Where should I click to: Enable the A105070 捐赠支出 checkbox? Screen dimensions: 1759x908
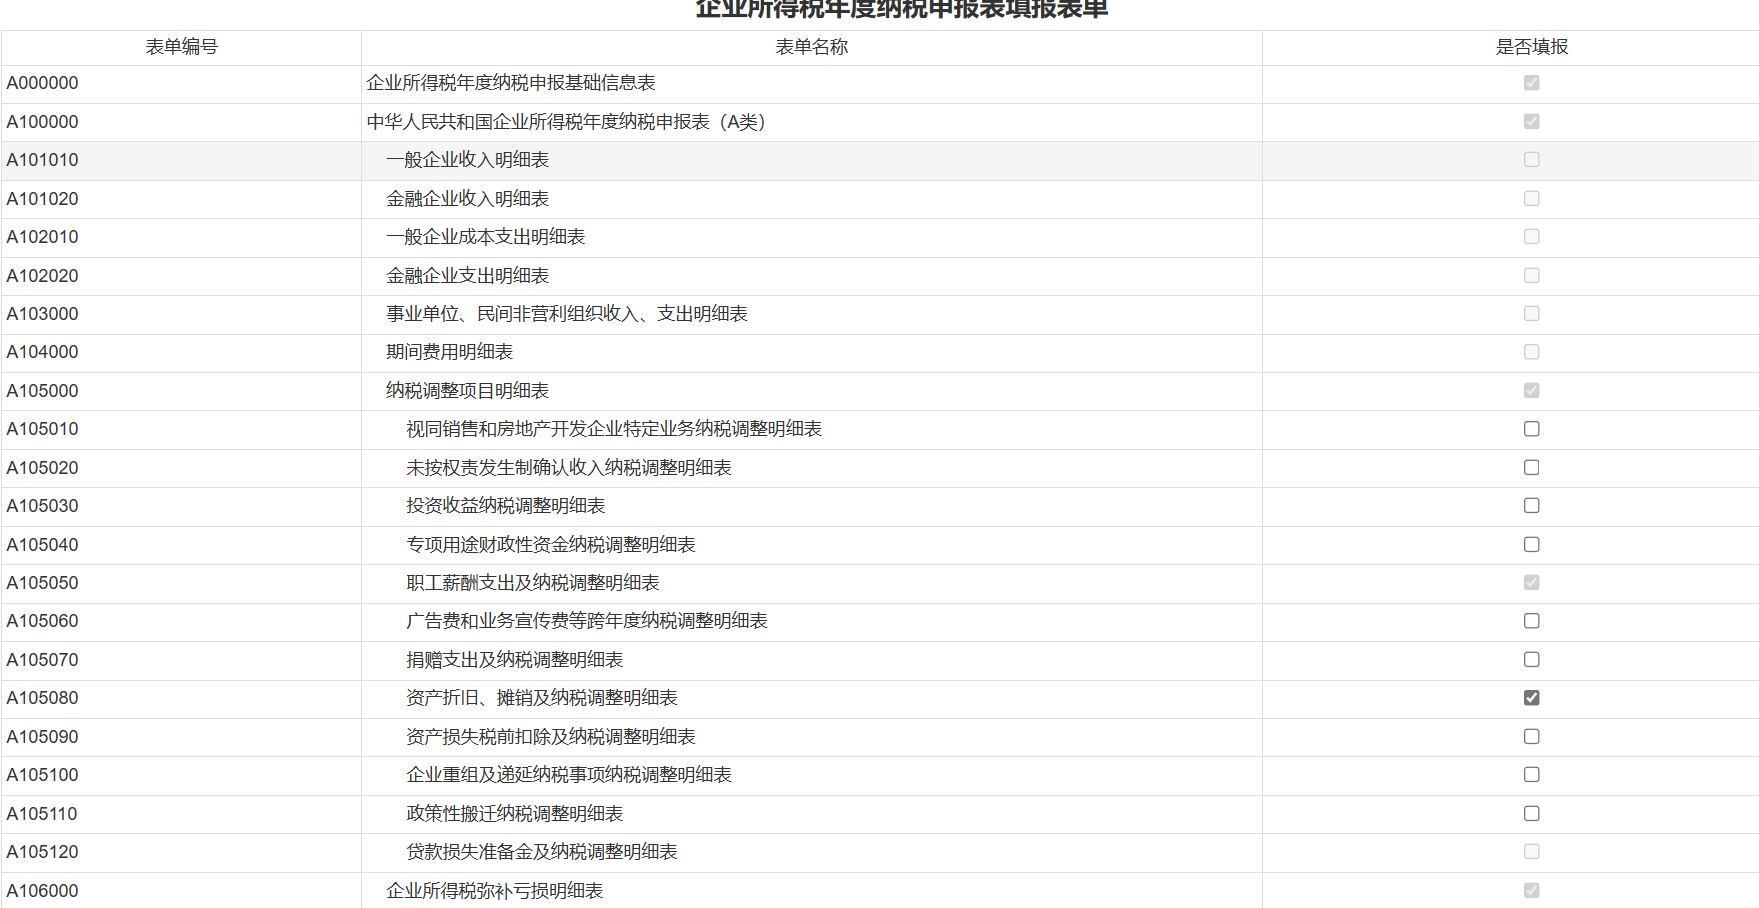tap(1531, 660)
